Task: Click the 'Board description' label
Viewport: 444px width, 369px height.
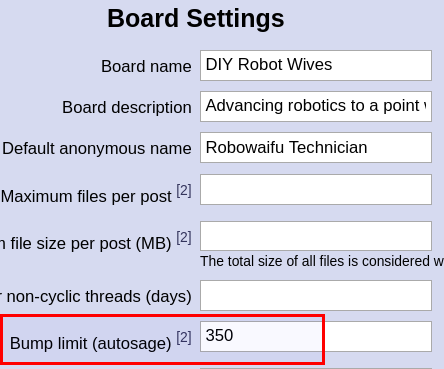Action: click(x=127, y=108)
